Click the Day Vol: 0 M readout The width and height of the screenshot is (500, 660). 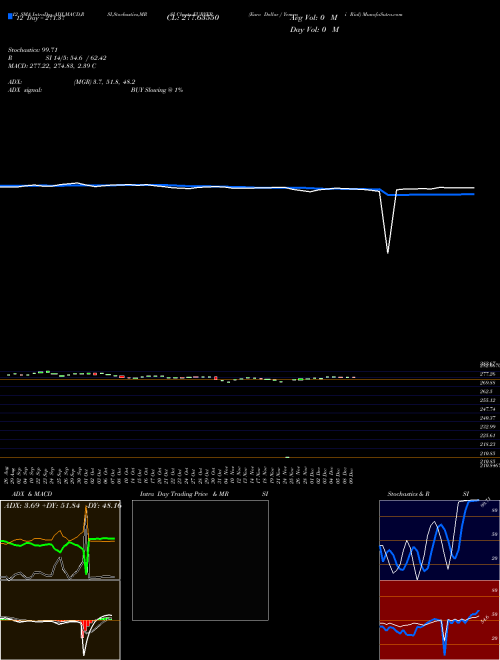pyautogui.click(x=314, y=30)
